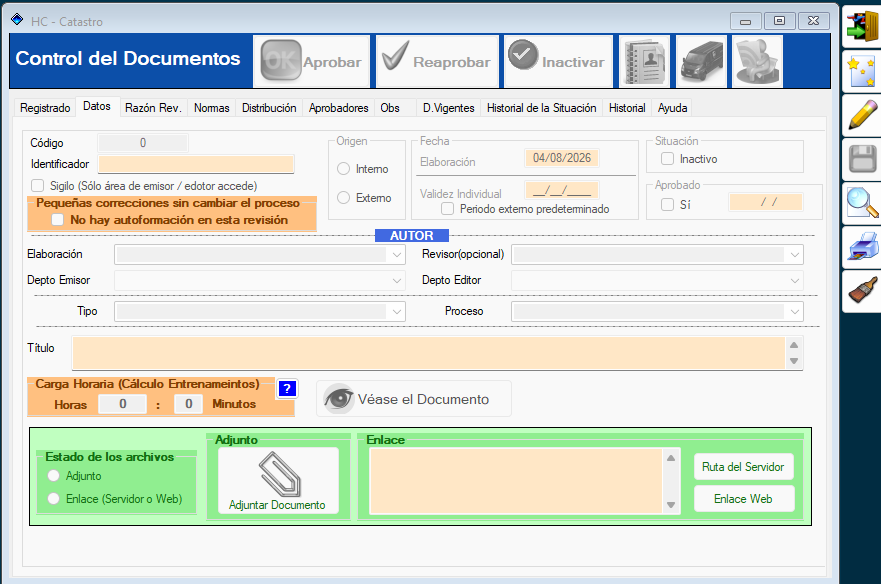Click the Aprobar OK button

click(x=311, y=61)
